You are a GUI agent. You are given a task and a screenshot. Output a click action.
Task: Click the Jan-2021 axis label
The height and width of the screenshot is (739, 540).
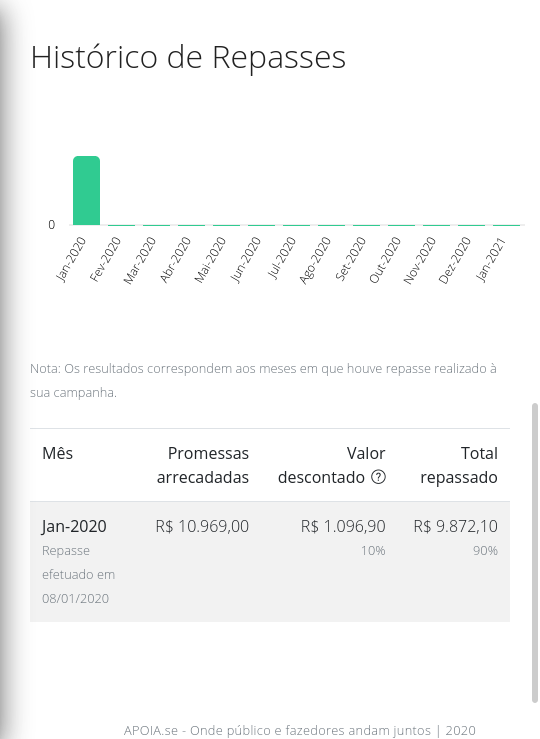[491, 260]
